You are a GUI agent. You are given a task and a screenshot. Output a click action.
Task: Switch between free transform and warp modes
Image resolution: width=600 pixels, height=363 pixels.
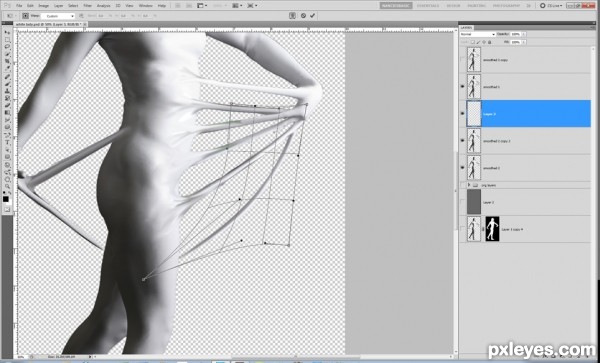coord(293,16)
